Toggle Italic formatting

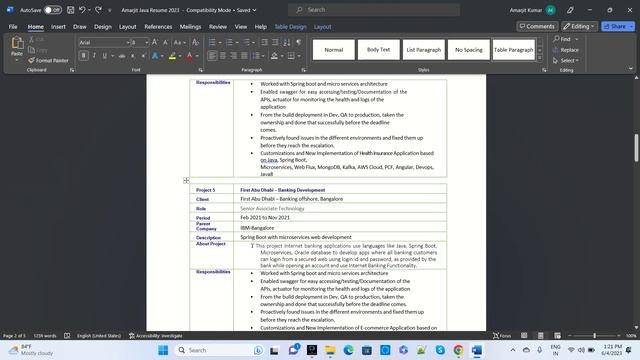(x=94, y=56)
